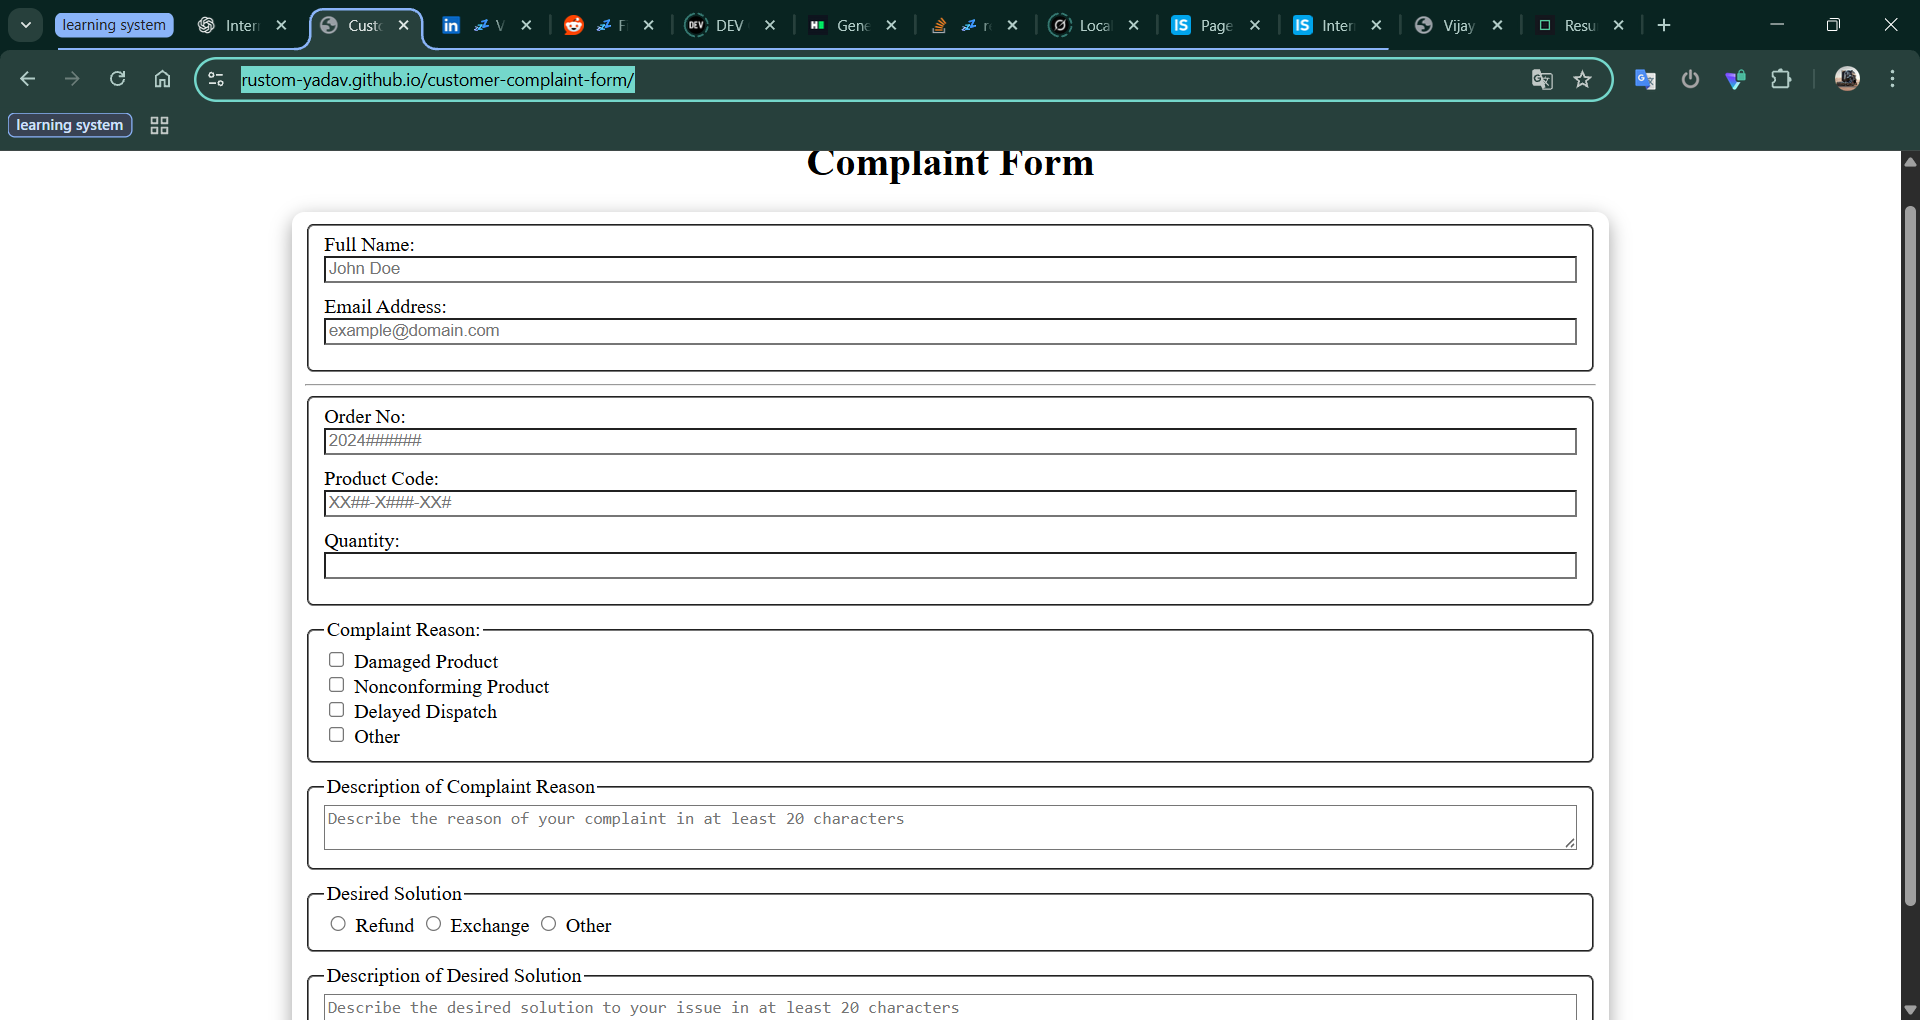
Task: View site information icon in address bar
Action: 216,79
